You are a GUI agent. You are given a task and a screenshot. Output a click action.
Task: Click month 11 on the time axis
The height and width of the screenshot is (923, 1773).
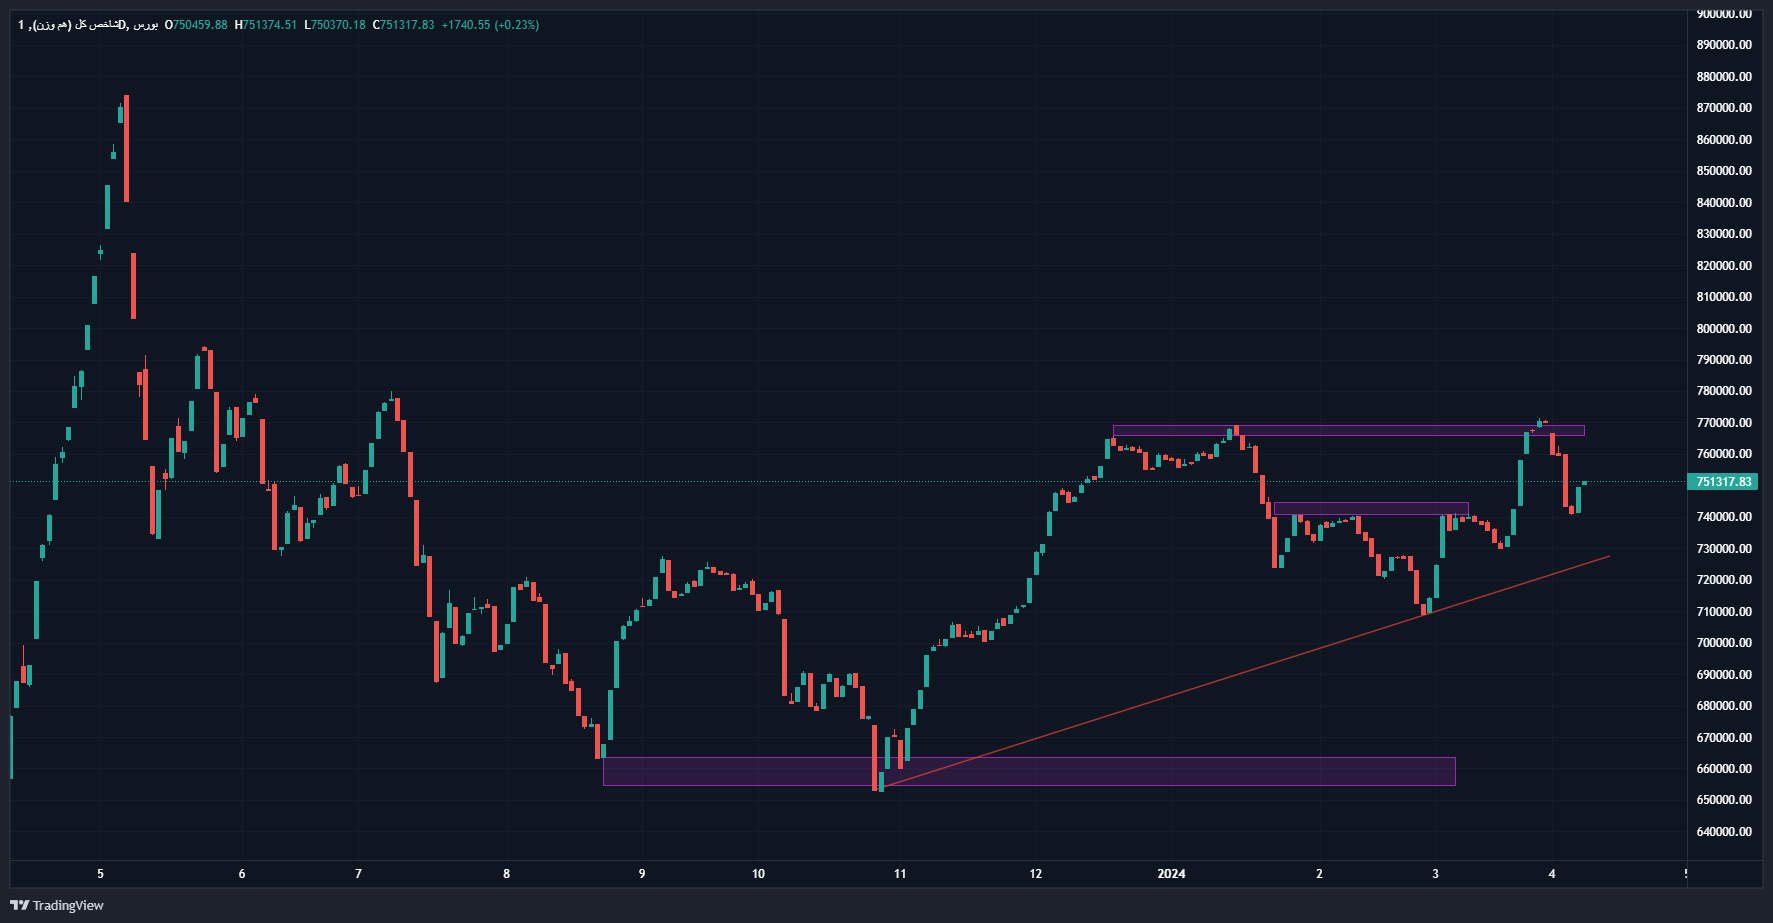(x=900, y=874)
